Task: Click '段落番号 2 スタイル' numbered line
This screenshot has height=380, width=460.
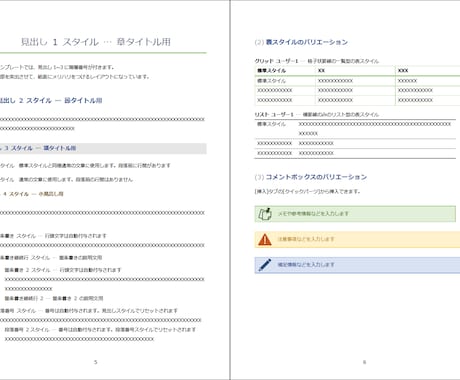Action: click(100, 330)
